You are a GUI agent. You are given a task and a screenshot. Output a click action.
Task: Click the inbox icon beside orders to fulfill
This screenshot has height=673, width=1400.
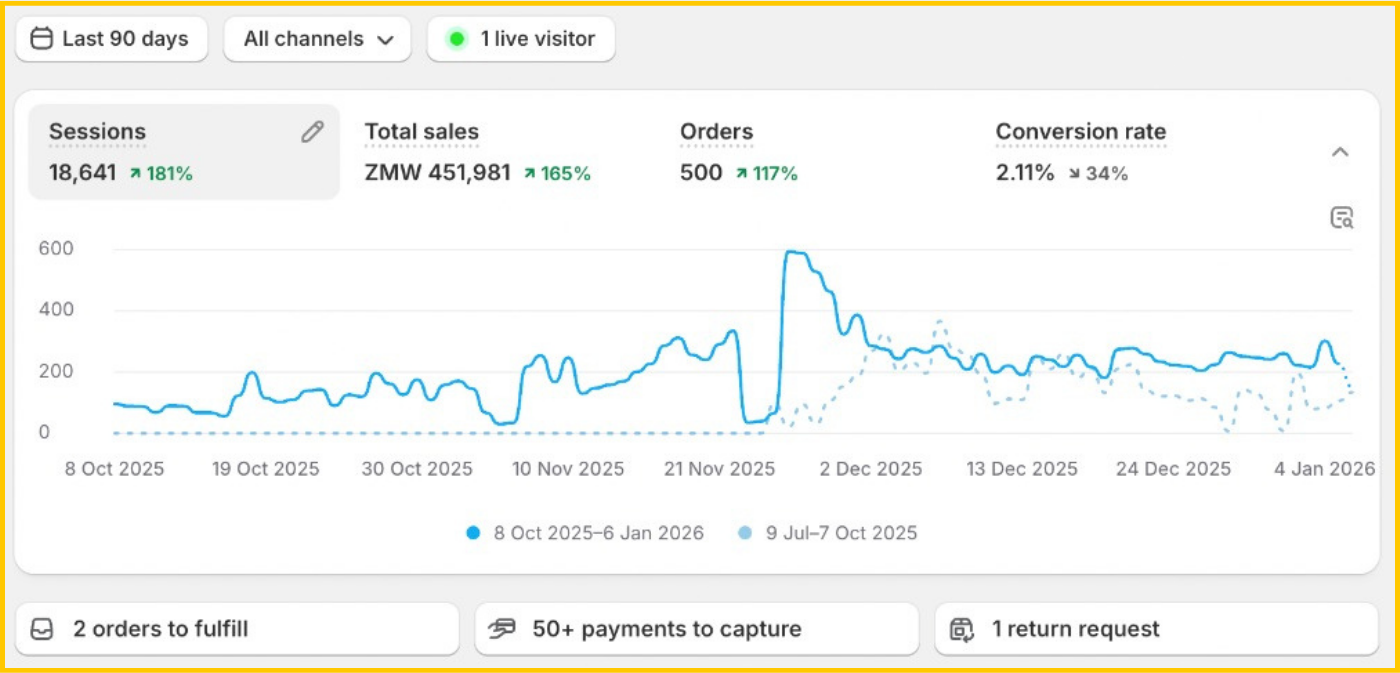tap(42, 629)
